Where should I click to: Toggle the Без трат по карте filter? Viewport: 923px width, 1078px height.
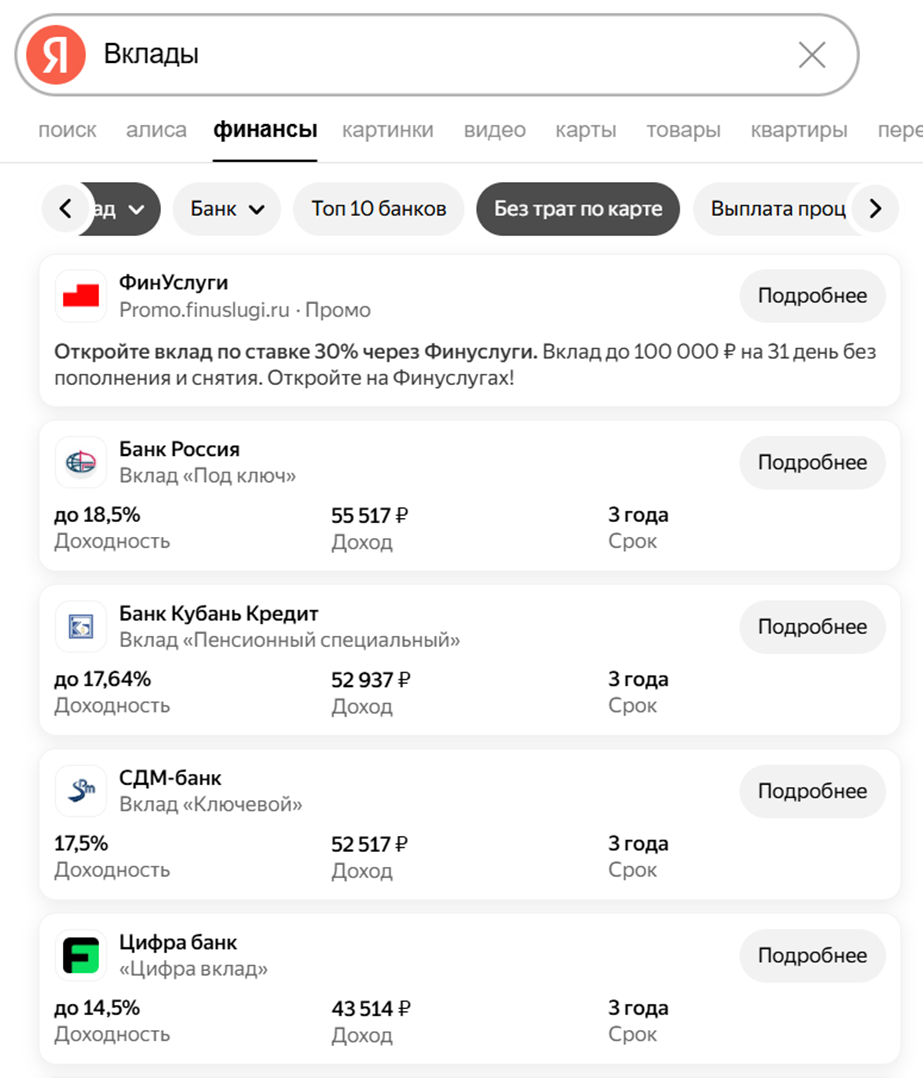pos(578,209)
